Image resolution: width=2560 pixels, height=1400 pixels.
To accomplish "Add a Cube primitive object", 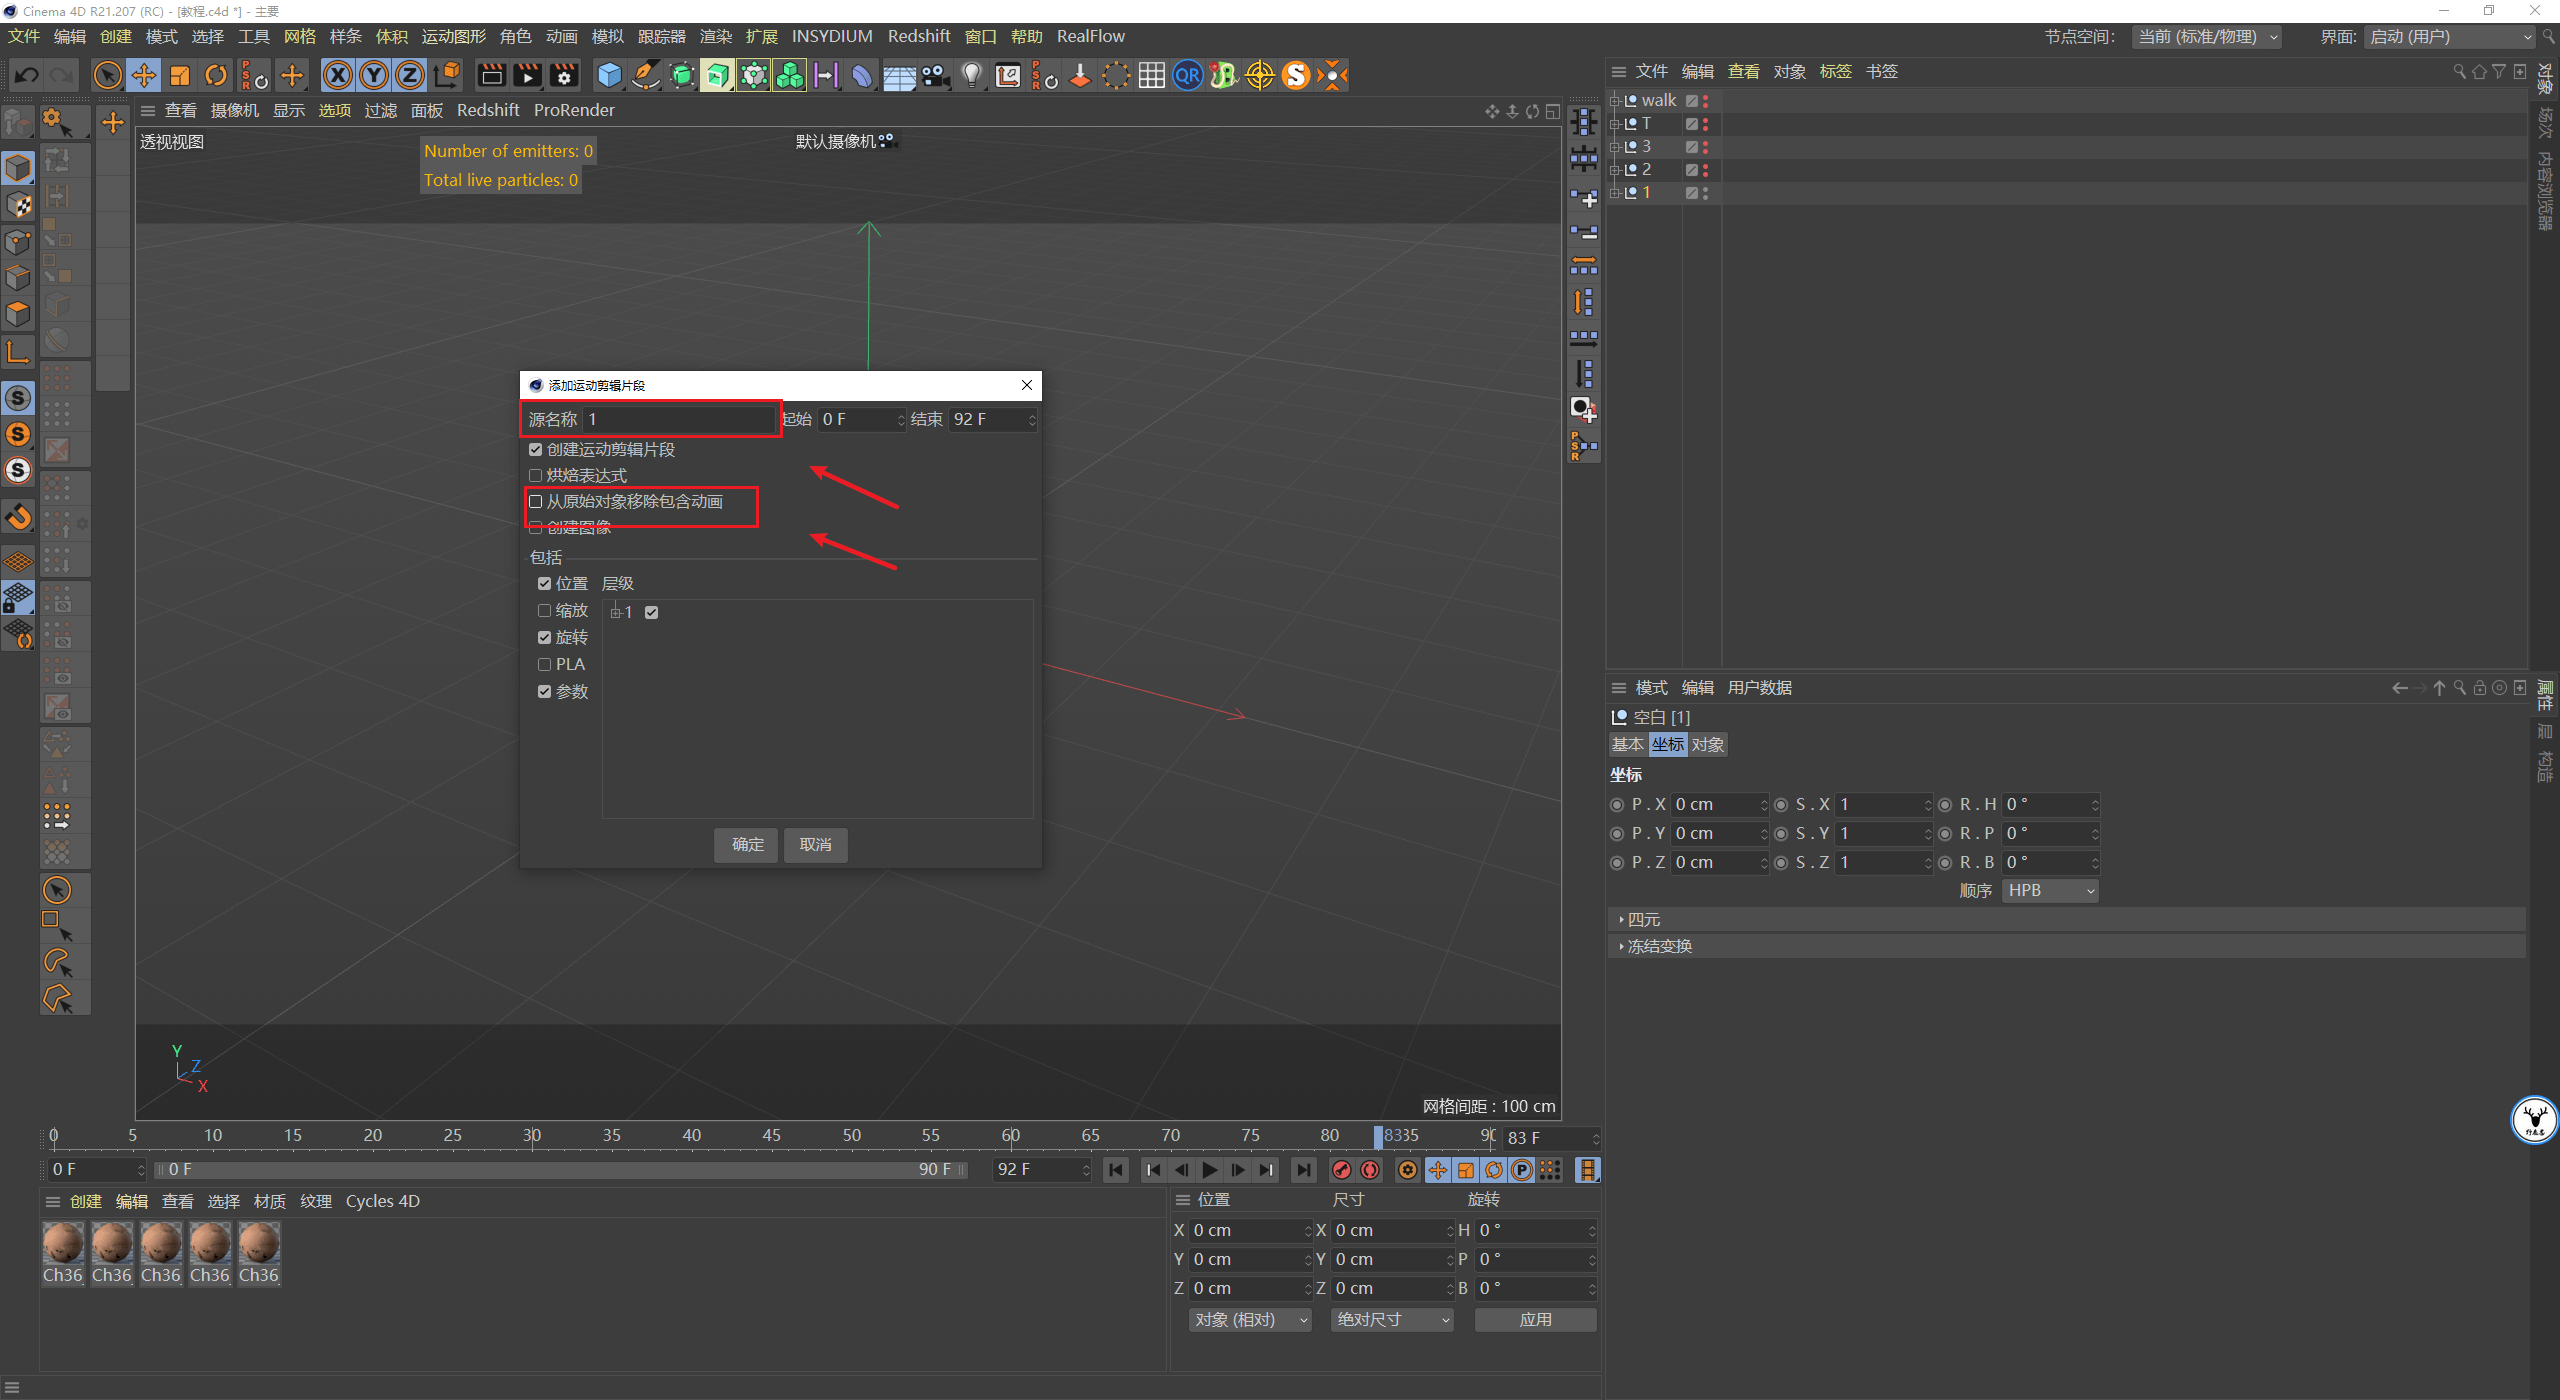I will 609,75.
